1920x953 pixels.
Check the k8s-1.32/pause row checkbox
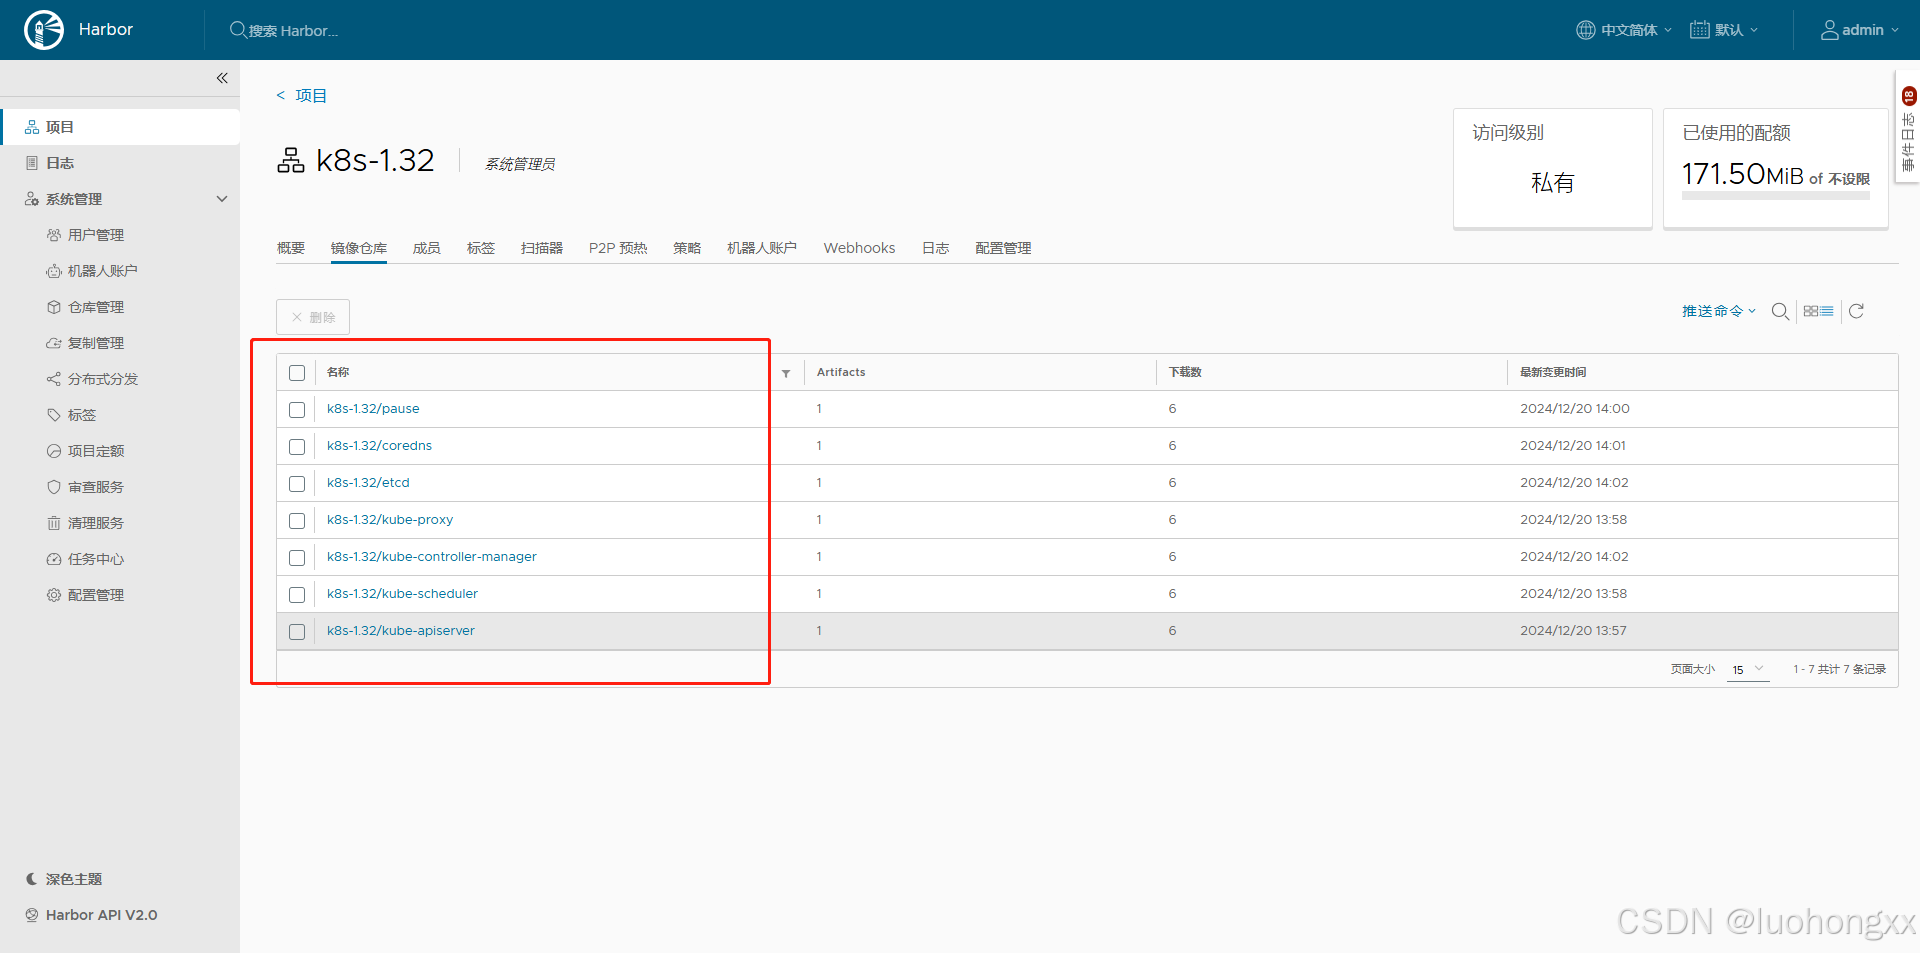point(297,410)
